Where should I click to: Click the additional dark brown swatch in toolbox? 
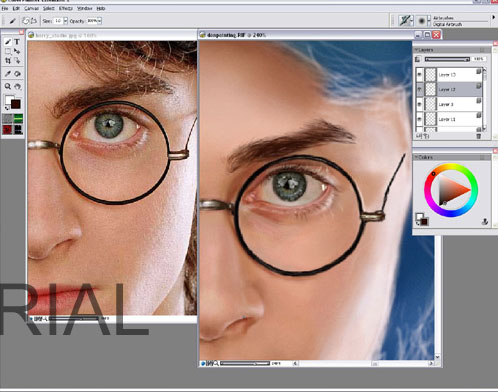[x=16, y=104]
